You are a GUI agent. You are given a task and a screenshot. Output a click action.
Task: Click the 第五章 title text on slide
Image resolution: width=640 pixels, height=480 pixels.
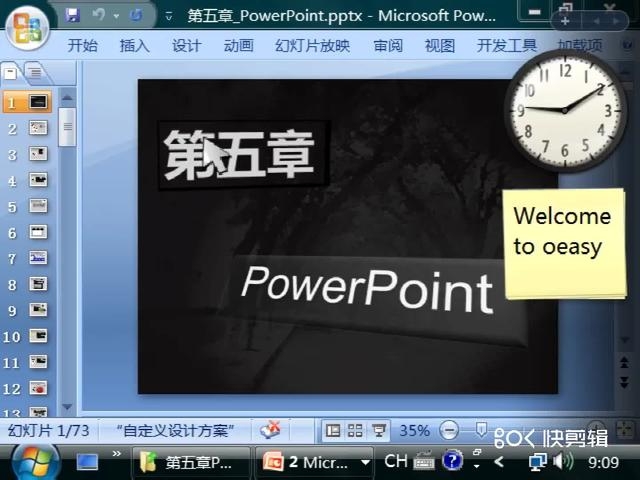239,156
